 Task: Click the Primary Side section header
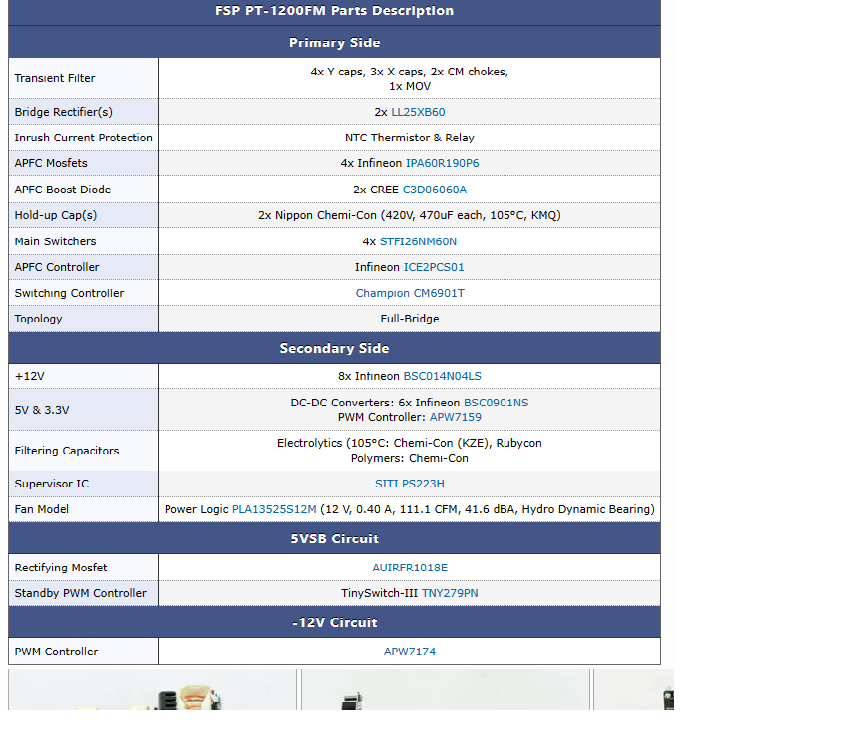(334, 42)
